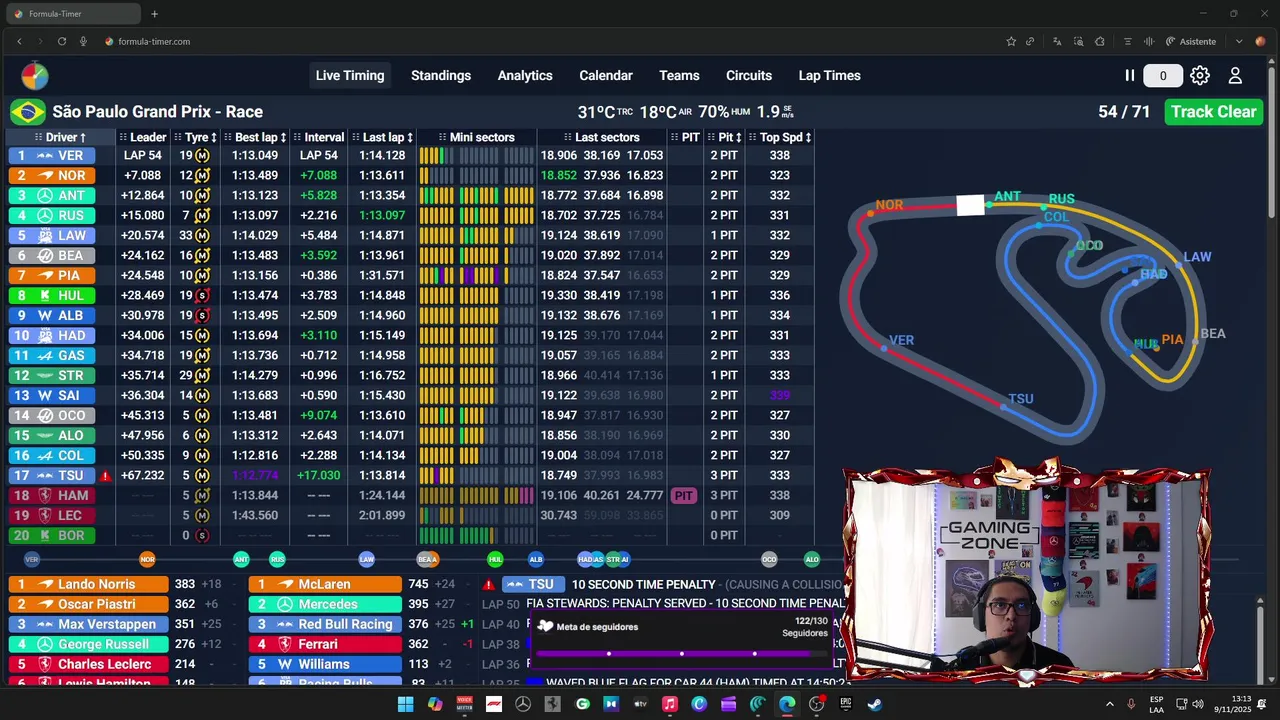Image resolution: width=1280 pixels, height=720 pixels.
Task: Select McLaren in constructor standings
Action: (325, 584)
